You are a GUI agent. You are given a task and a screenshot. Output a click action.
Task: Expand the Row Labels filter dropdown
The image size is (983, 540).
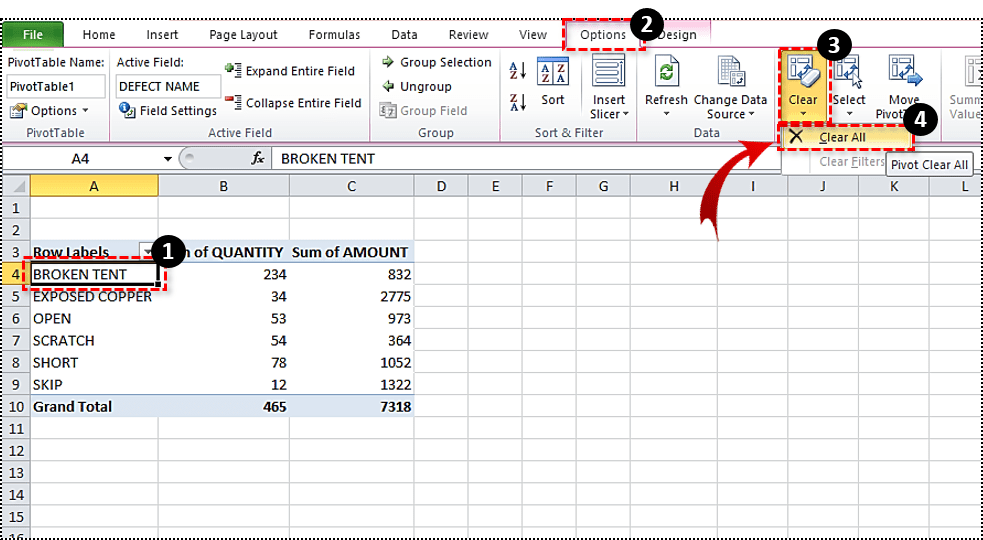147,252
